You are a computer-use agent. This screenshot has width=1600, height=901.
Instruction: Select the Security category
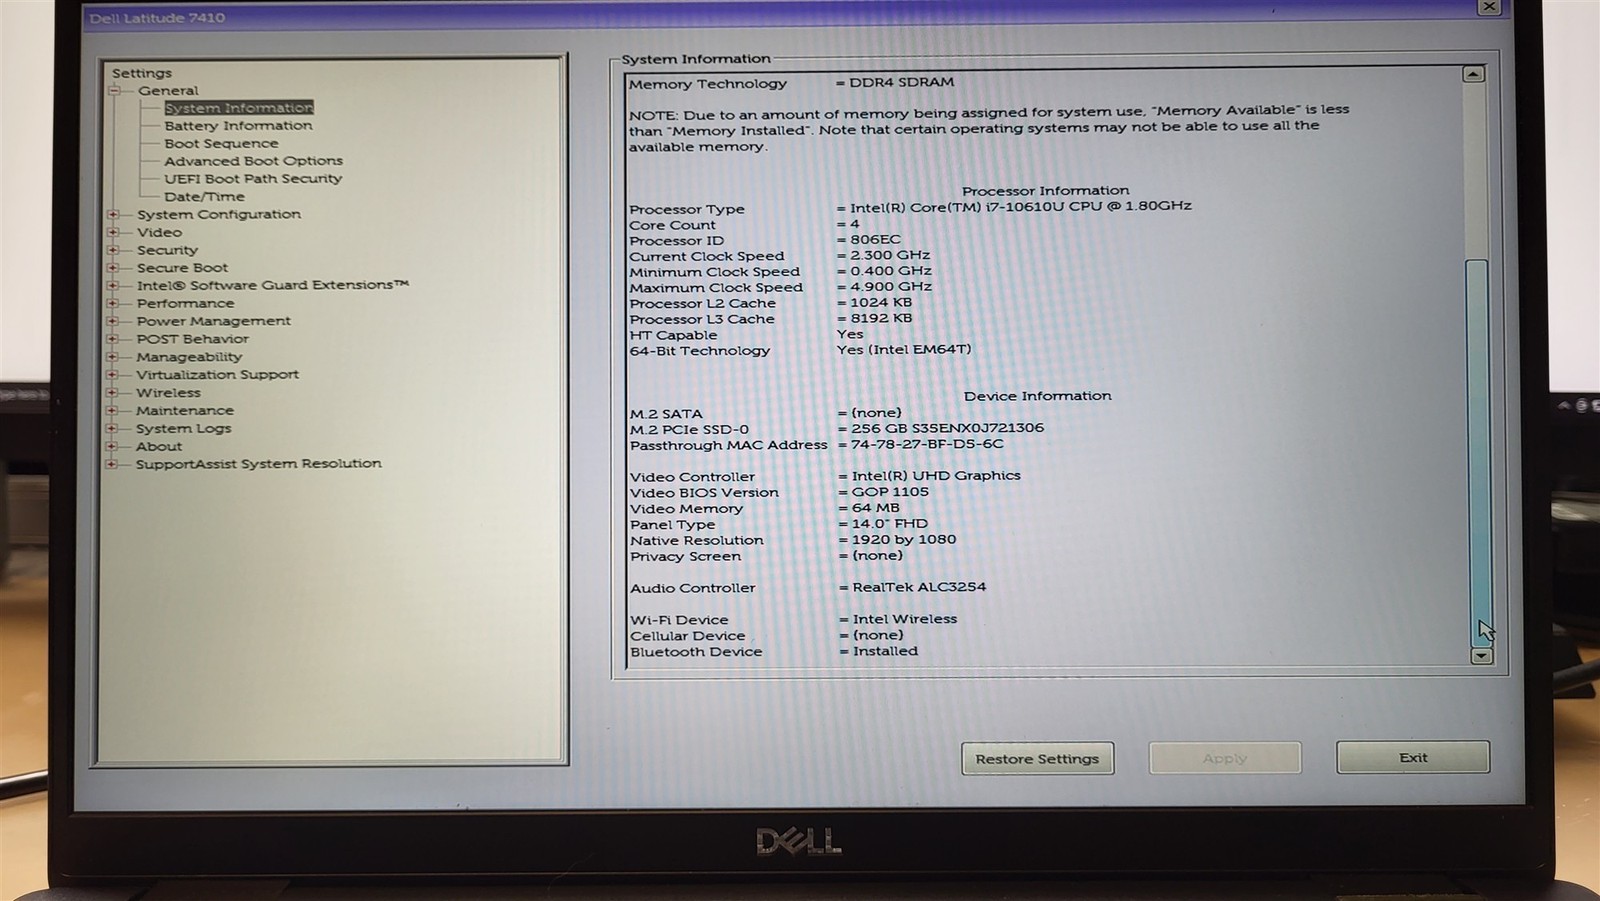[x=167, y=251]
